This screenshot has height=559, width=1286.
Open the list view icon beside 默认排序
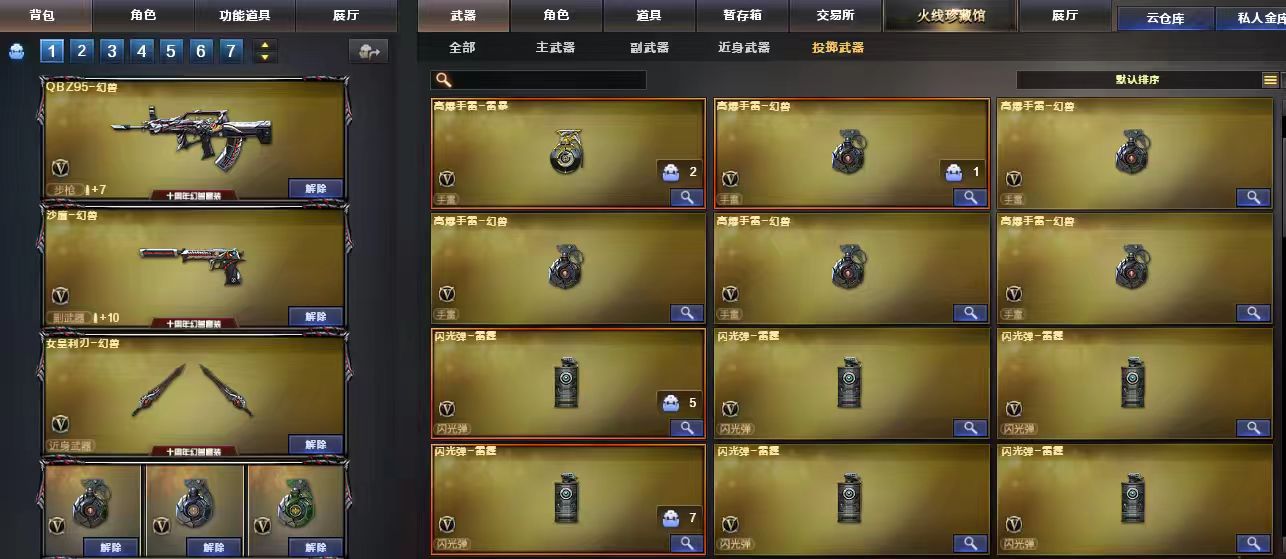pyautogui.click(x=1270, y=80)
